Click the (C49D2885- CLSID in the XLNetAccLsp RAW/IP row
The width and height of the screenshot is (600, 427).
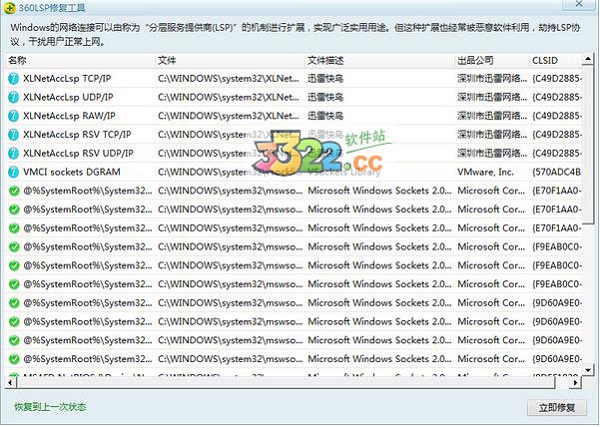tap(557, 116)
